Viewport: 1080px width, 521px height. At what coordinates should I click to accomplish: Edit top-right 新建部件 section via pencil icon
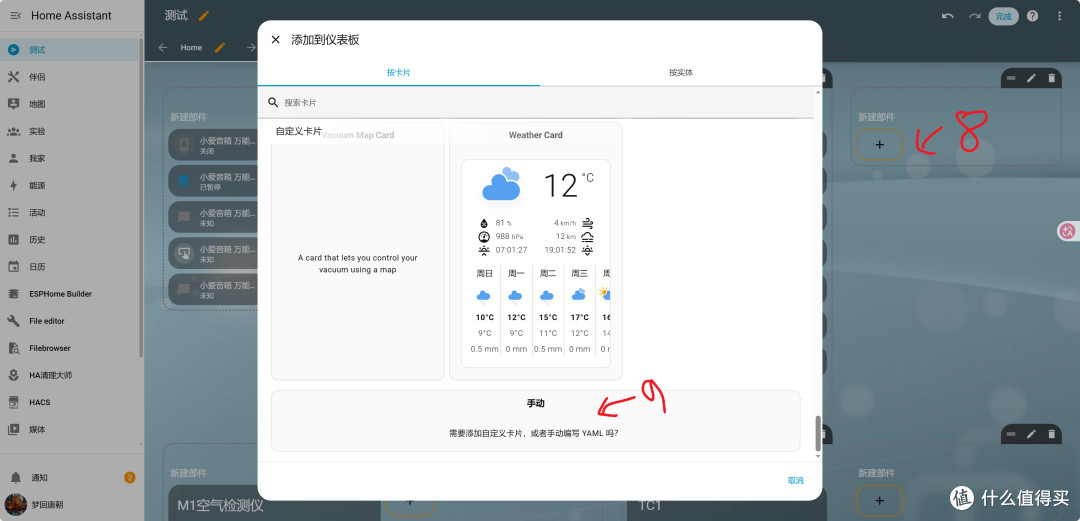point(1031,79)
